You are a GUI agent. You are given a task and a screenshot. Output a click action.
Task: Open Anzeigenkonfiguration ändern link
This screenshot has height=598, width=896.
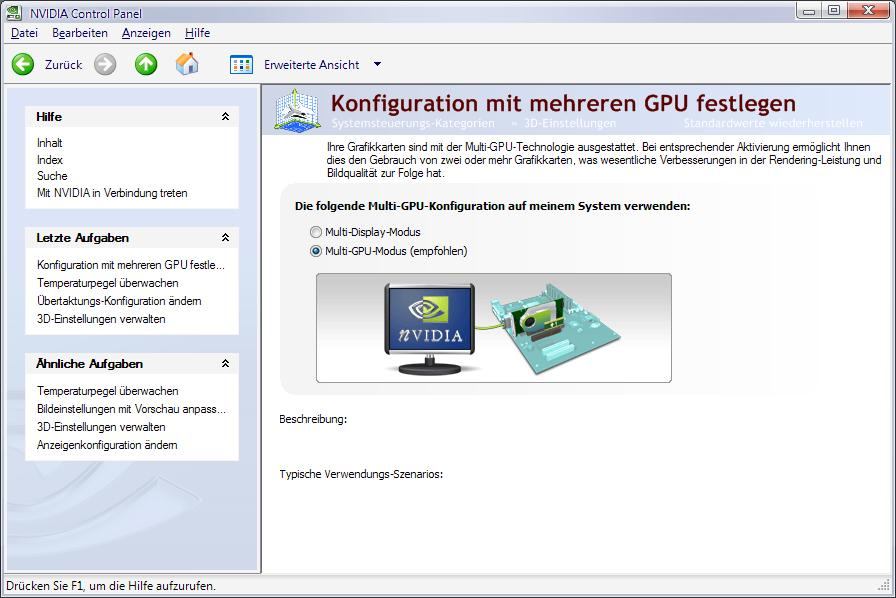coord(107,445)
